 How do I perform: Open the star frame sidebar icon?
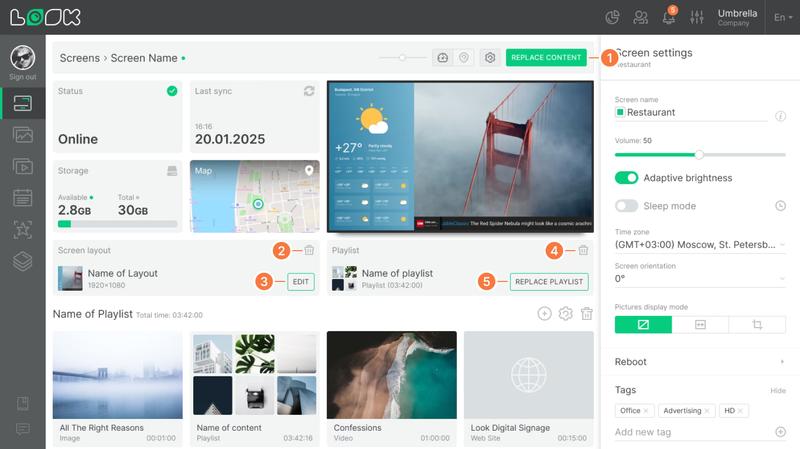[x=22, y=230]
